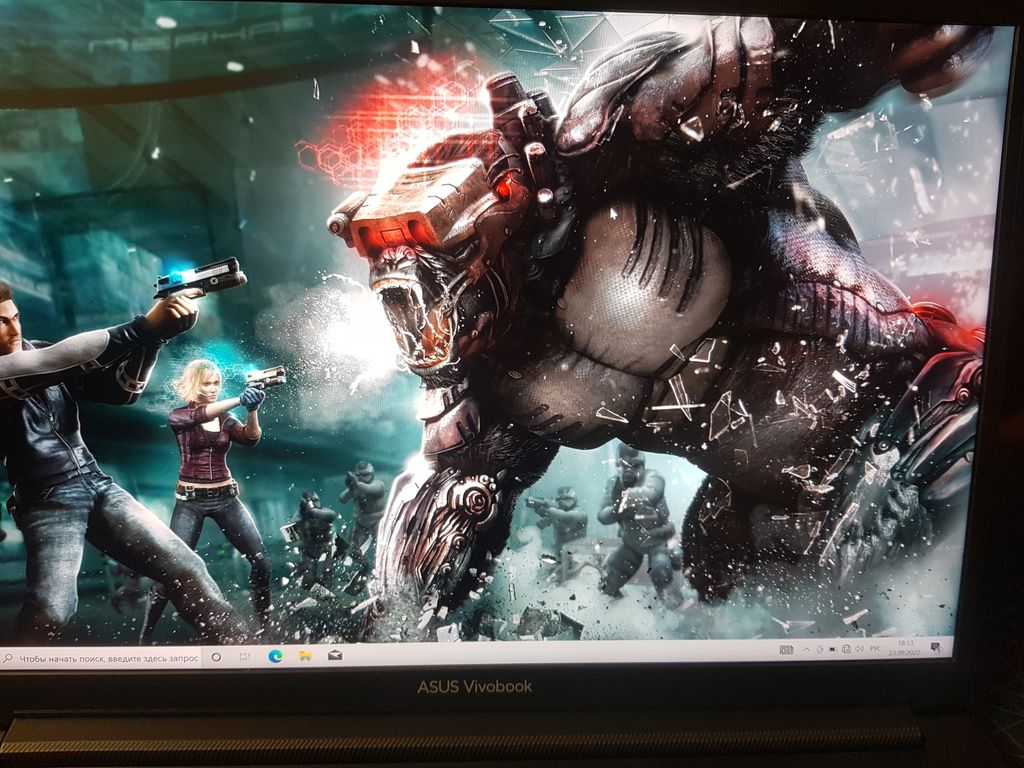
Task: Open network settings via the globe icon
Action: pyautogui.click(x=846, y=649)
